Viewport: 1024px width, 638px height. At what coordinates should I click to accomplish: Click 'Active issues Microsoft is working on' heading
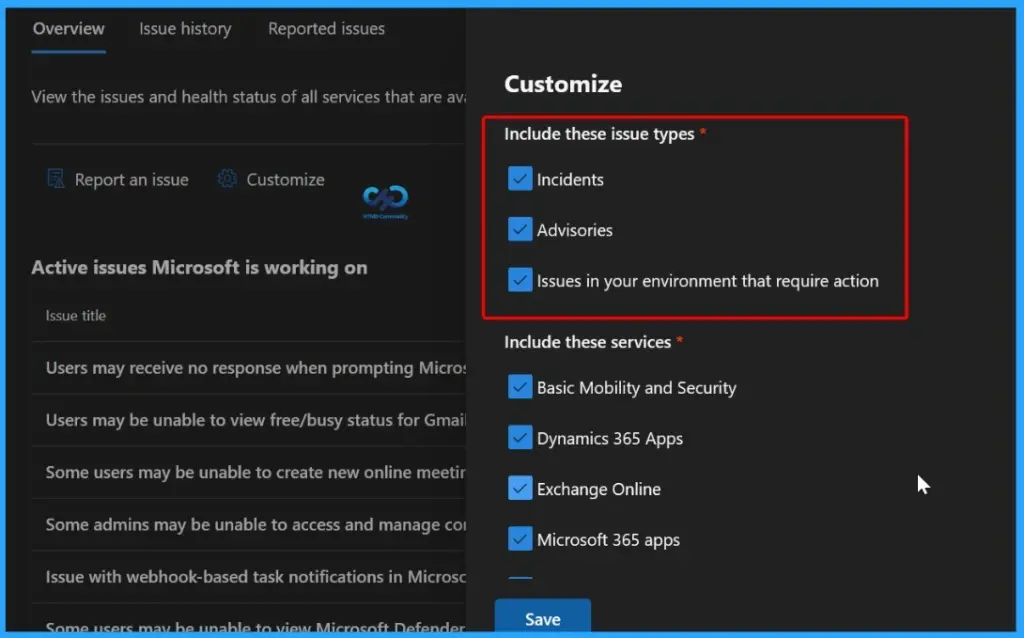[199, 268]
